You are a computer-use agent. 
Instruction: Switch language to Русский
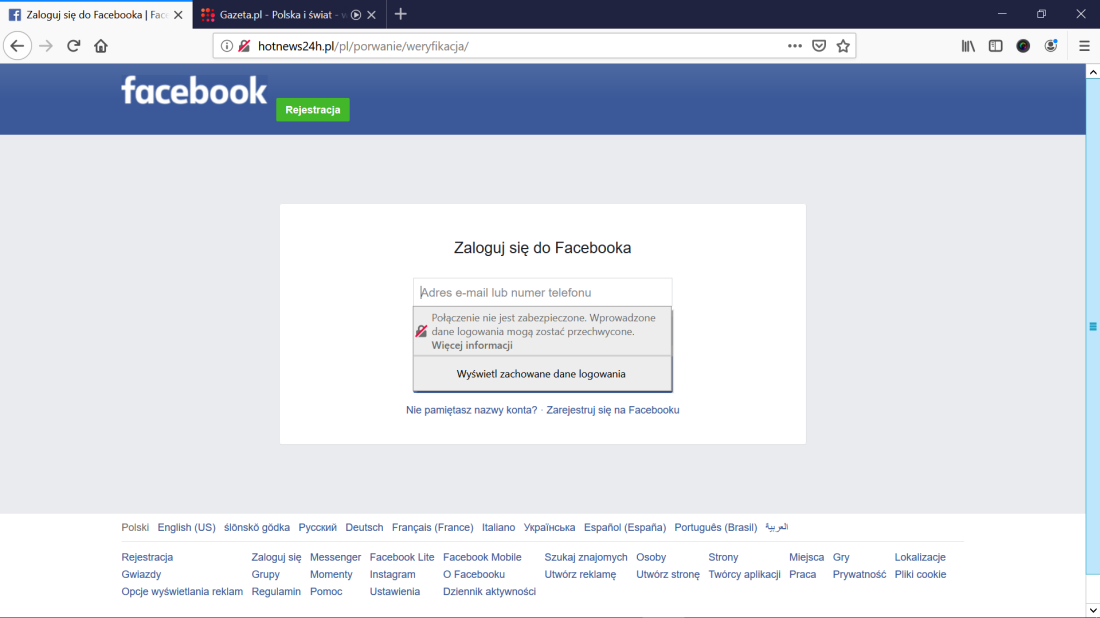point(317,528)
